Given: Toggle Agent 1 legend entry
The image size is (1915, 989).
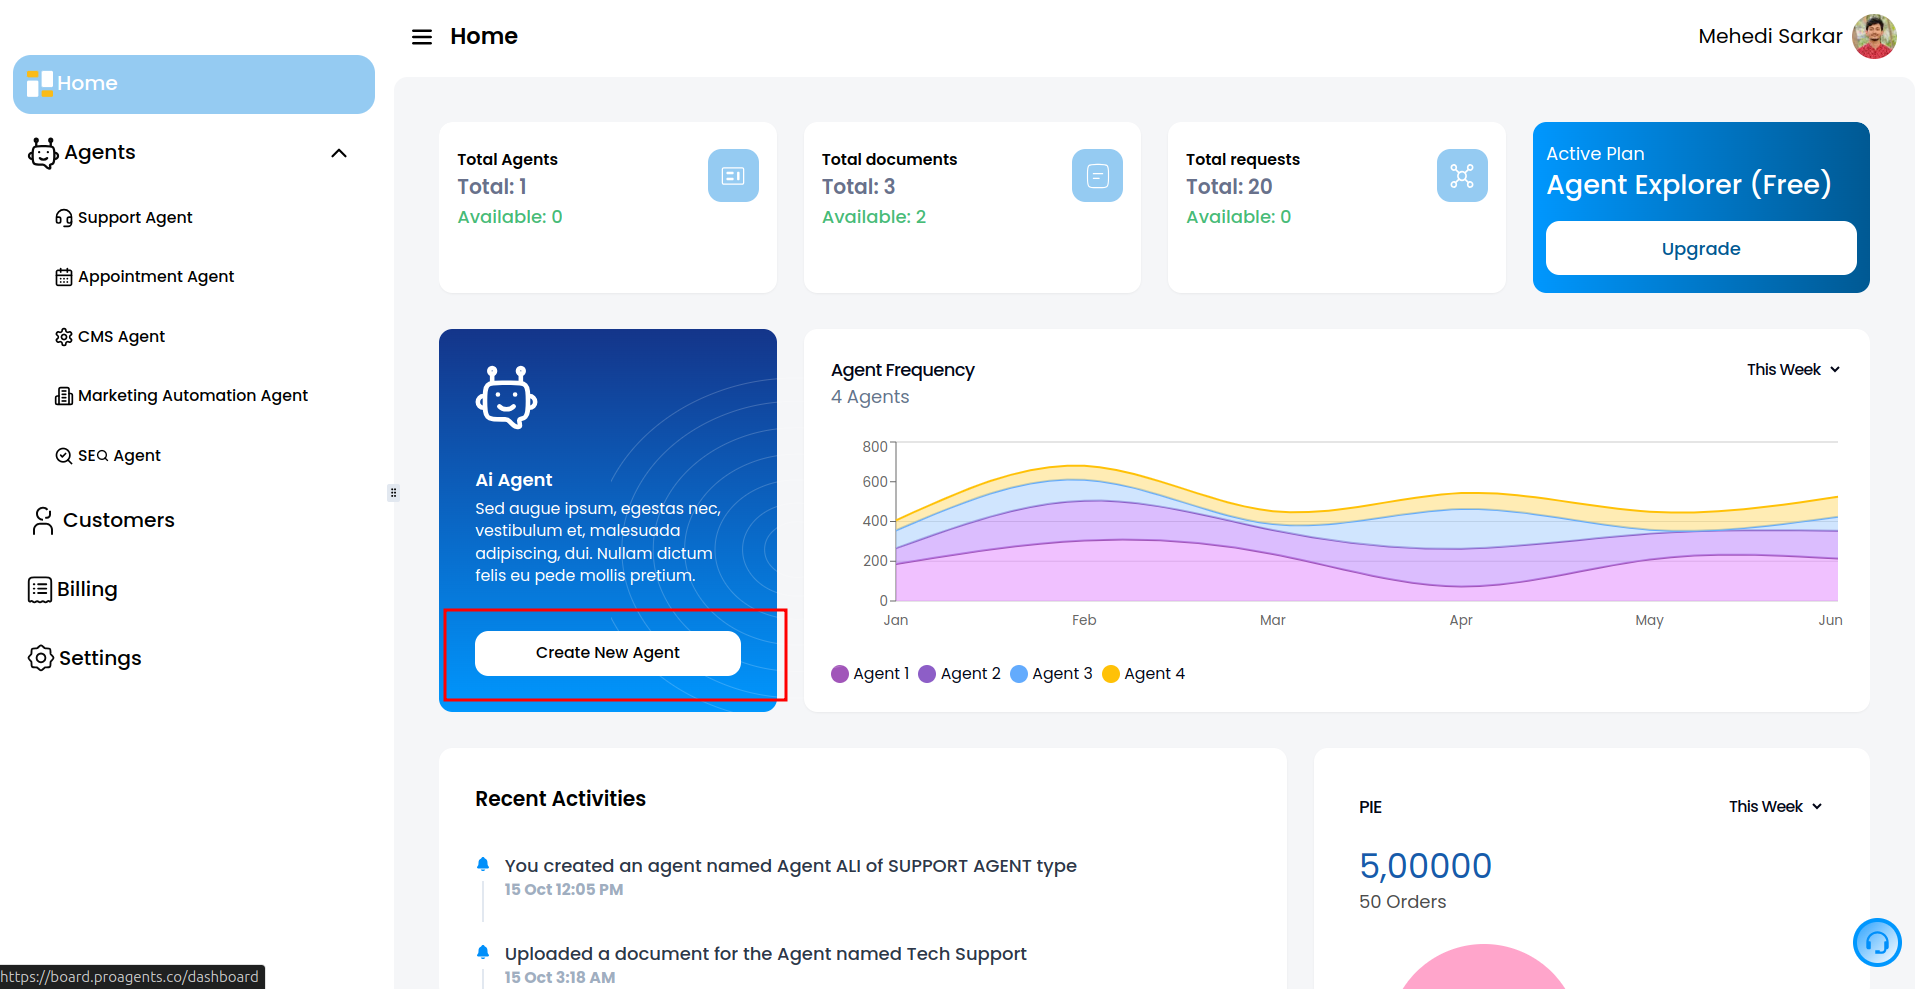Looking at the screenshot, I should [x=870, y=674].
